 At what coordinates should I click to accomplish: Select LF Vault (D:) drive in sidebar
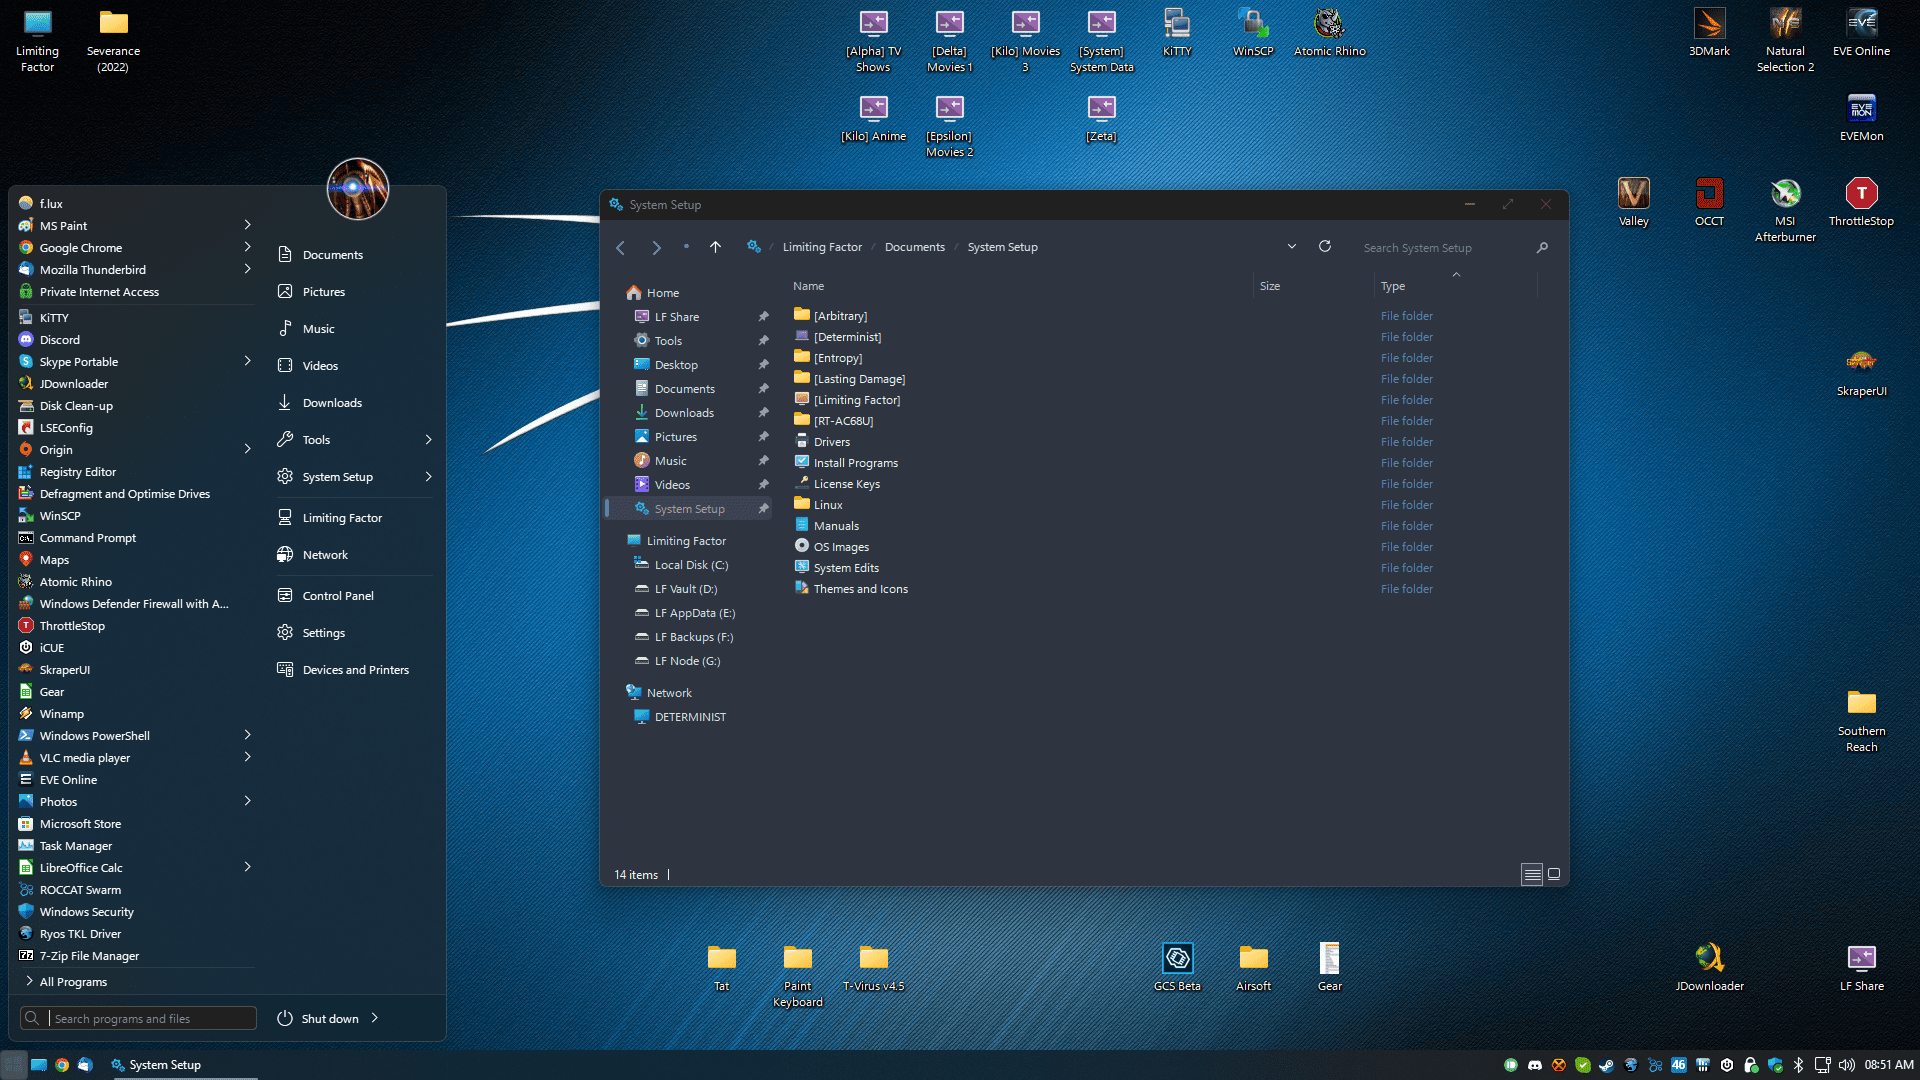coord(686,589)
